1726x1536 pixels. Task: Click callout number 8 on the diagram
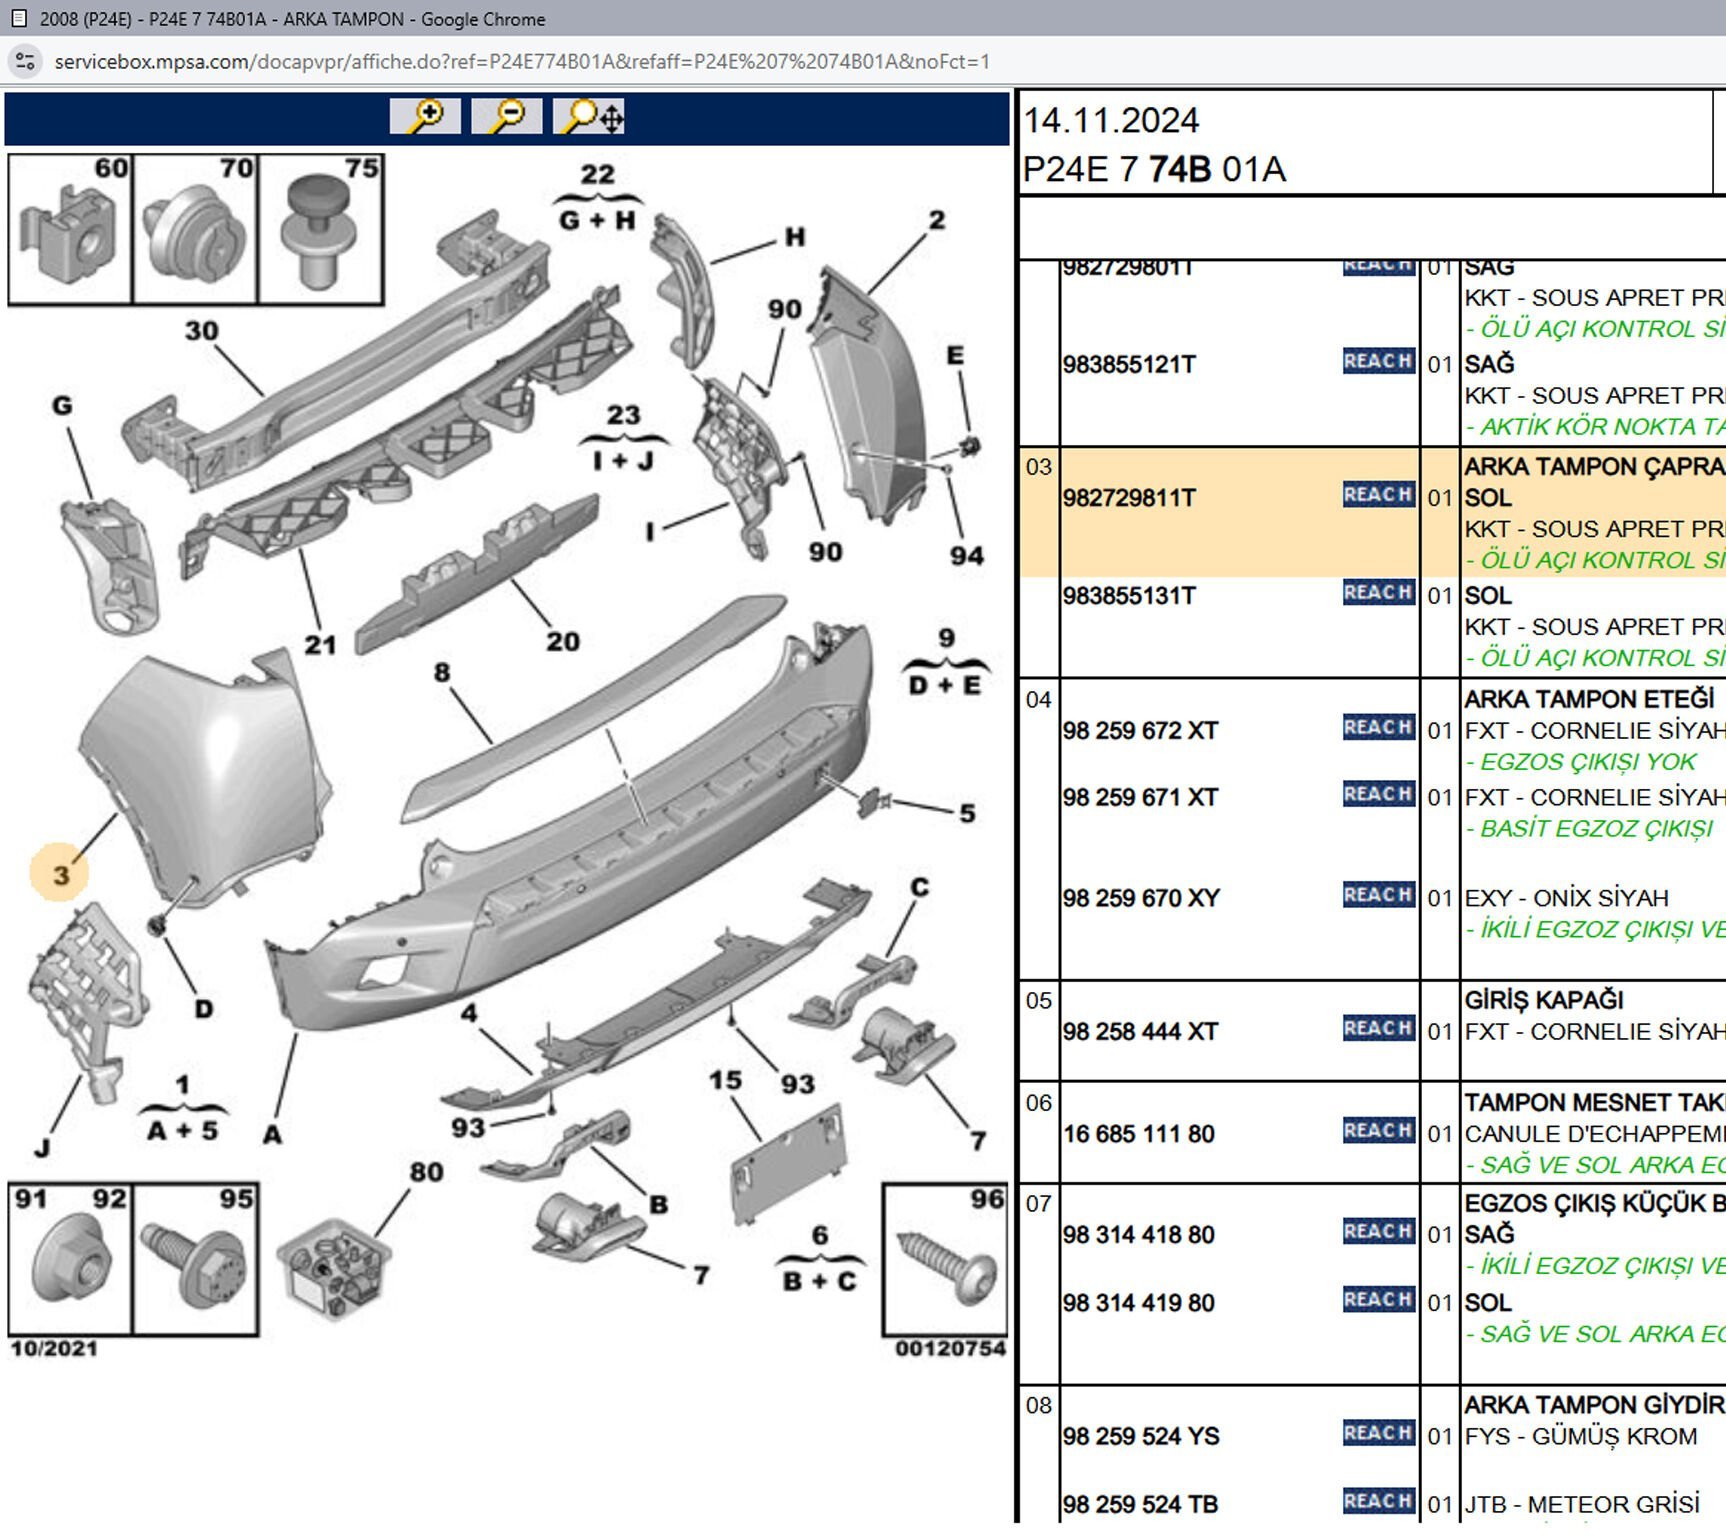pos(441,672)
